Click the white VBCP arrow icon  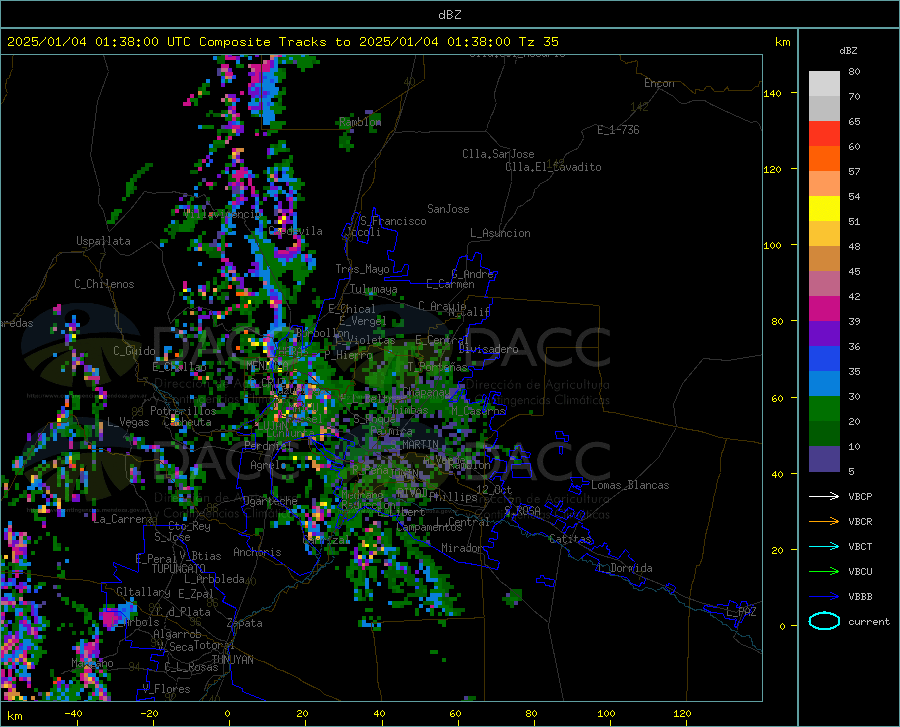coord(824,496)
